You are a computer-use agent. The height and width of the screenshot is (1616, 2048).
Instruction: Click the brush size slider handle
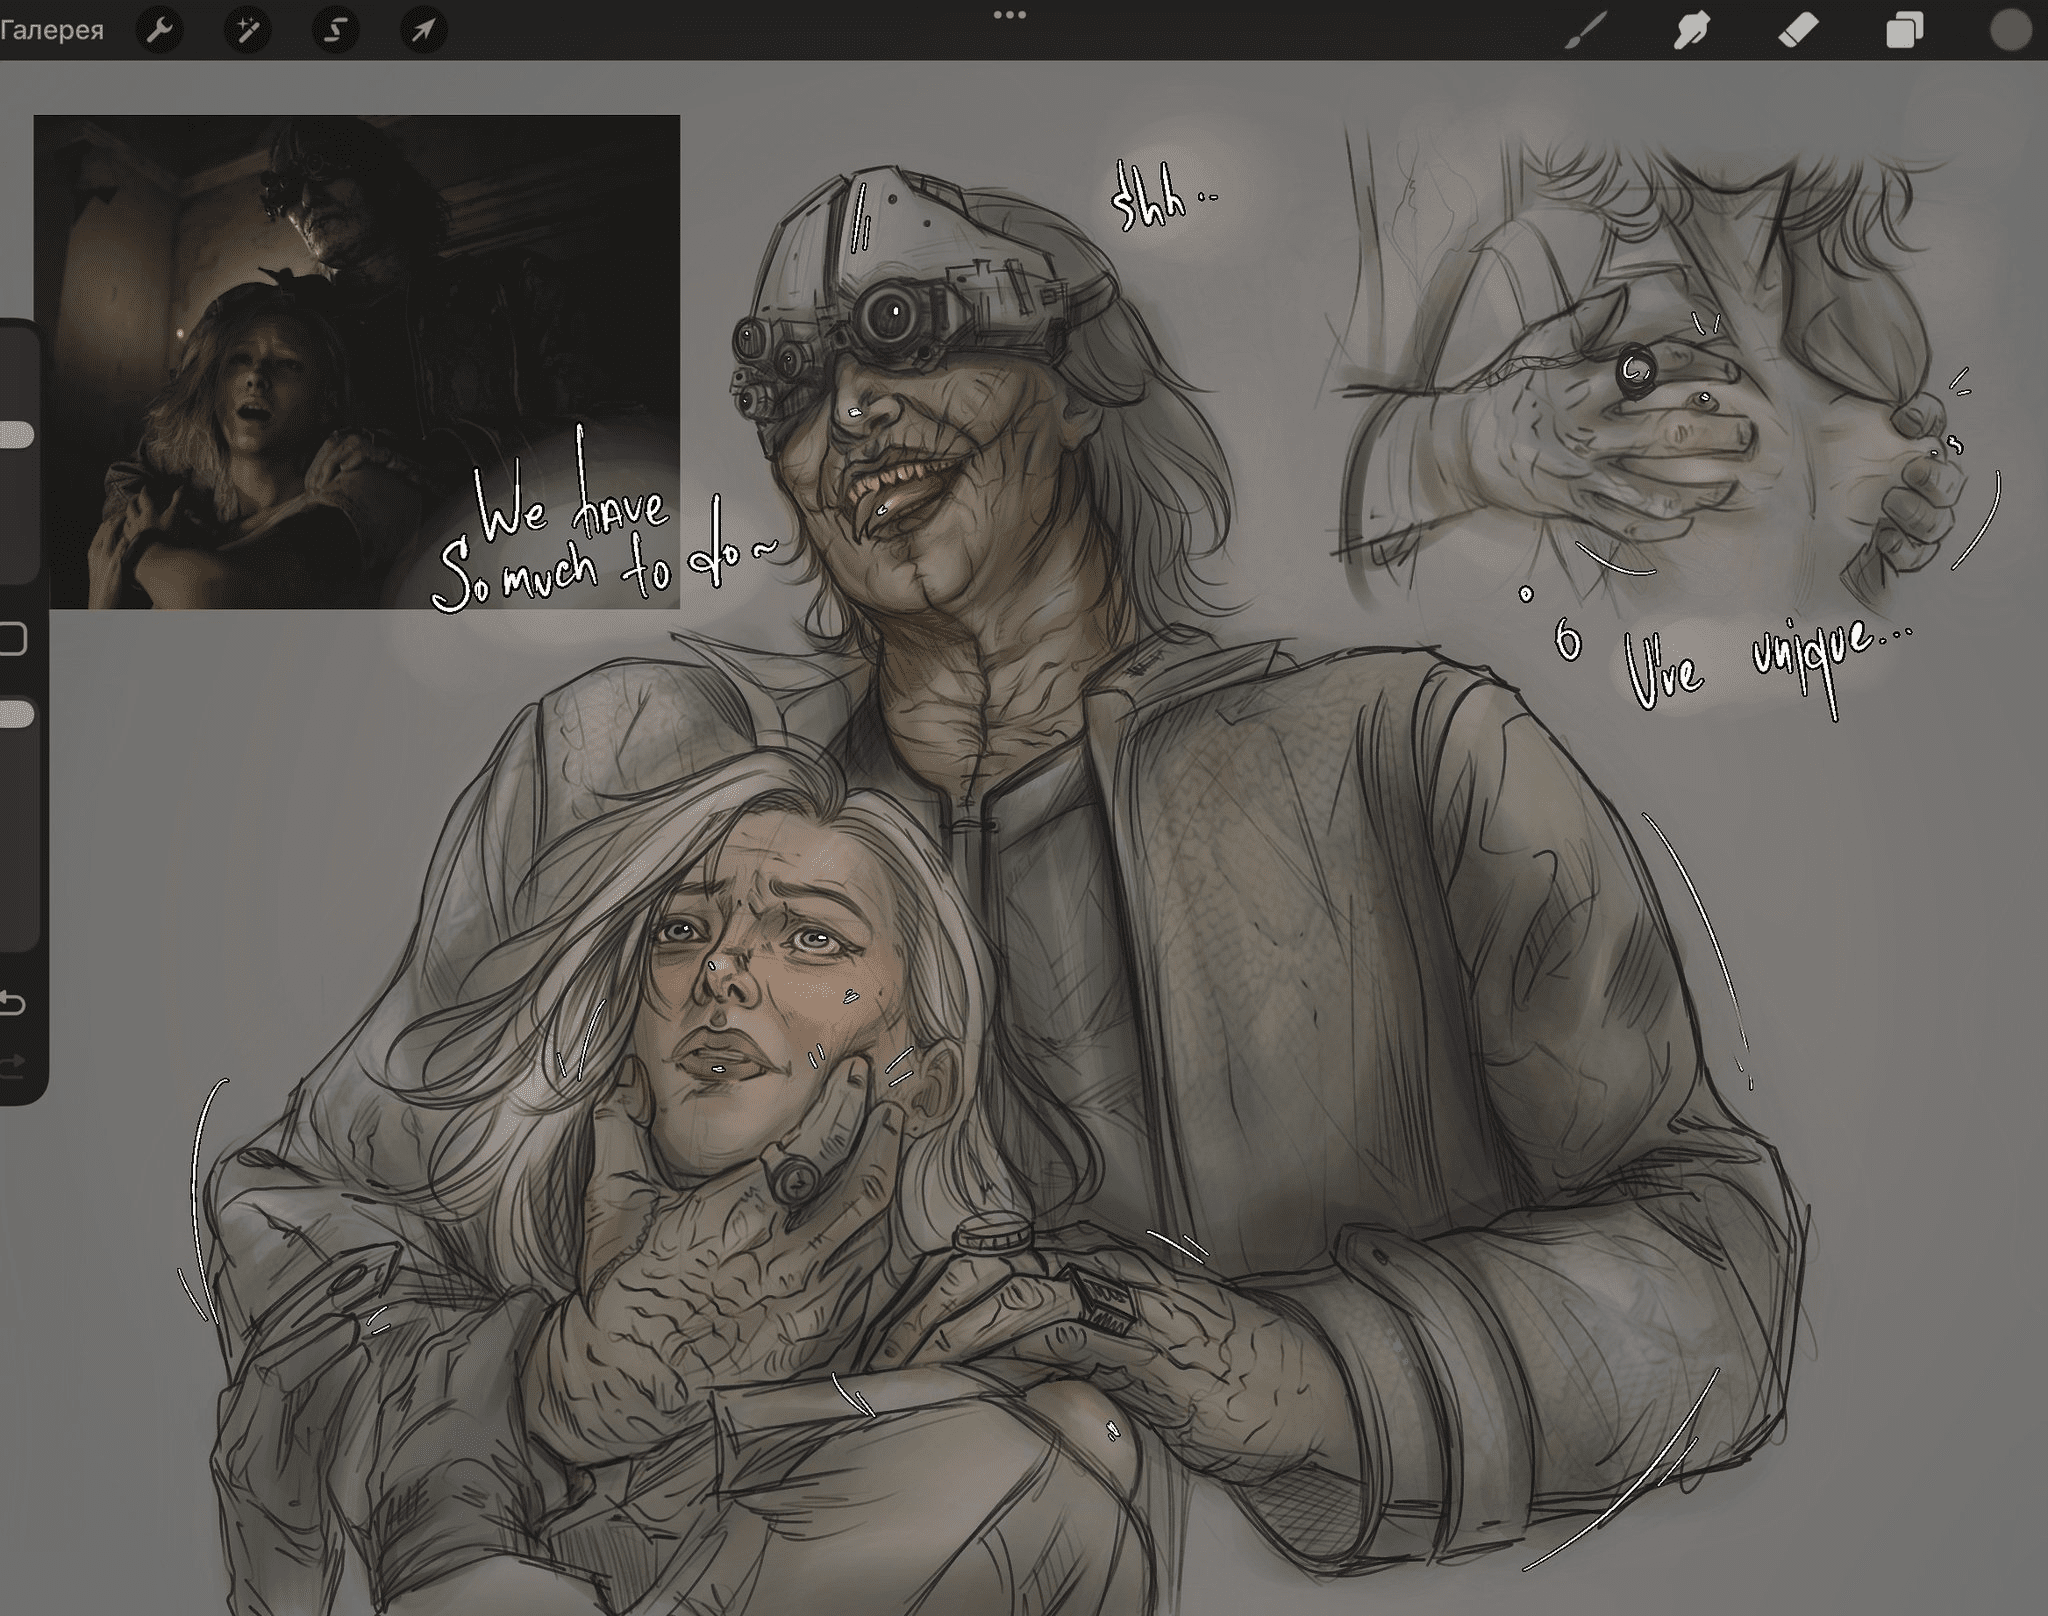[16, 434]
